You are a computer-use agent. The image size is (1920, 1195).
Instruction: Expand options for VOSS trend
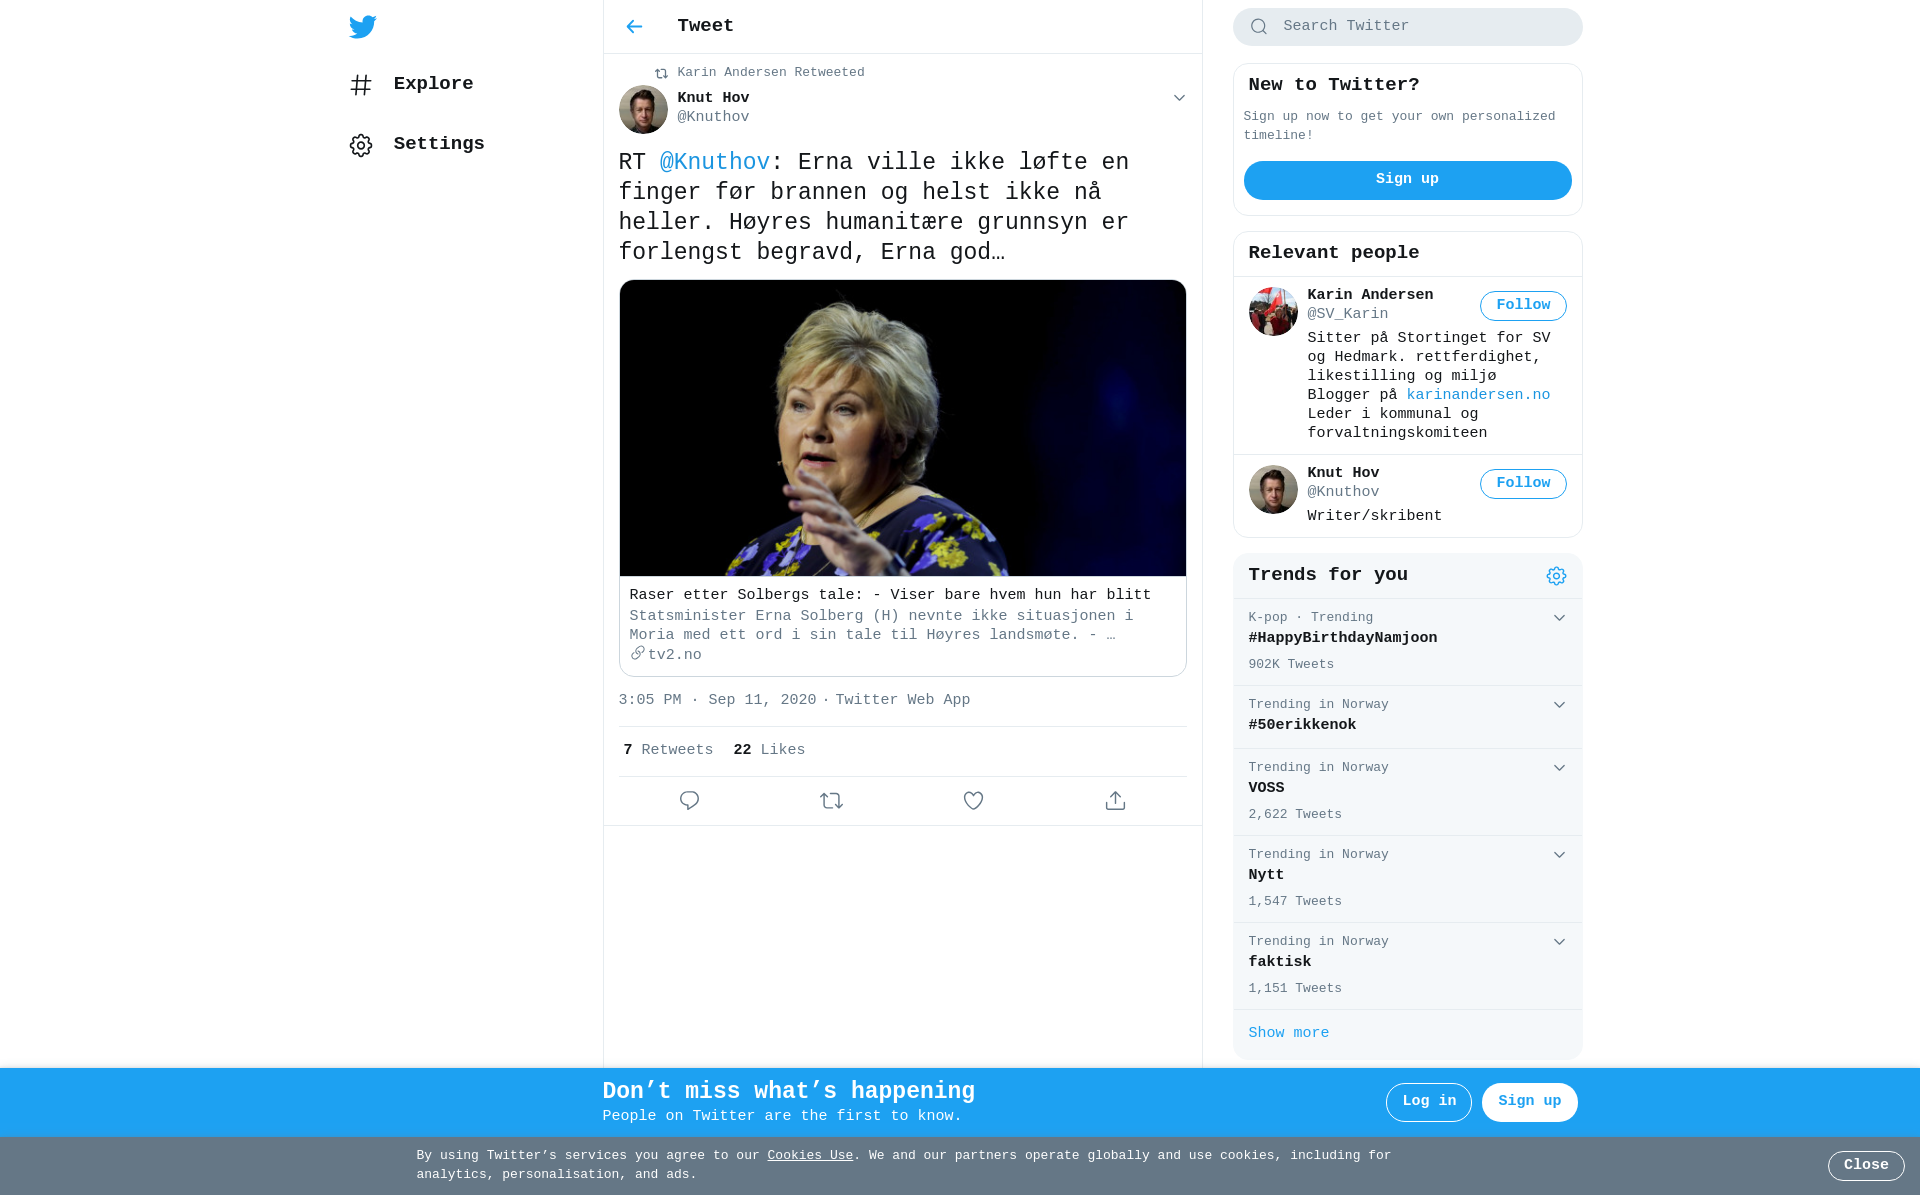coord(1559,768)
